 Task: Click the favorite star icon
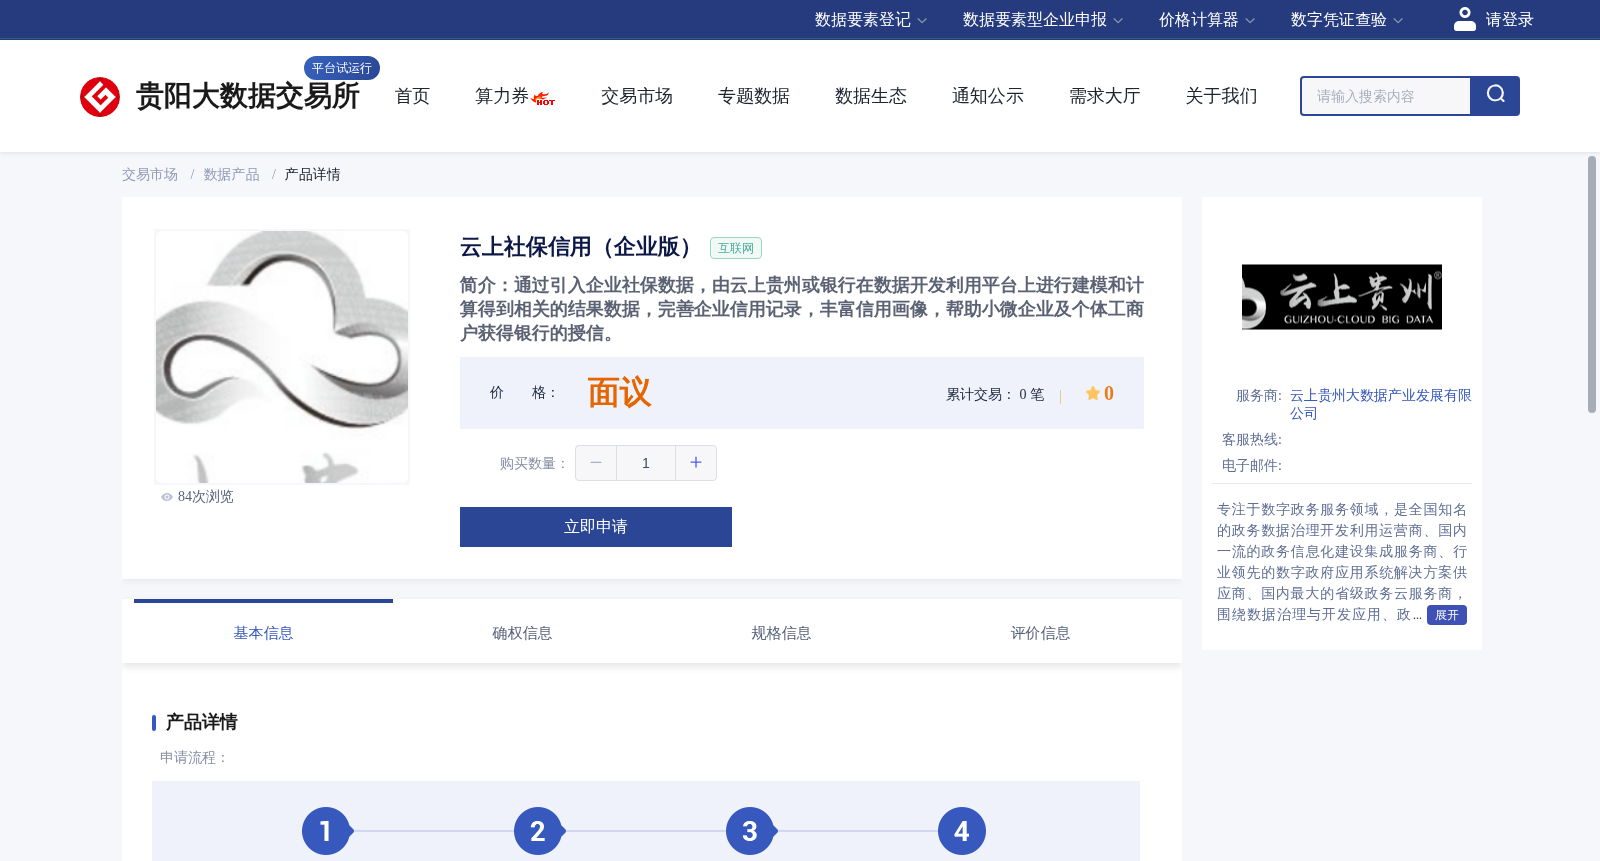click(x=1092, y=394)
